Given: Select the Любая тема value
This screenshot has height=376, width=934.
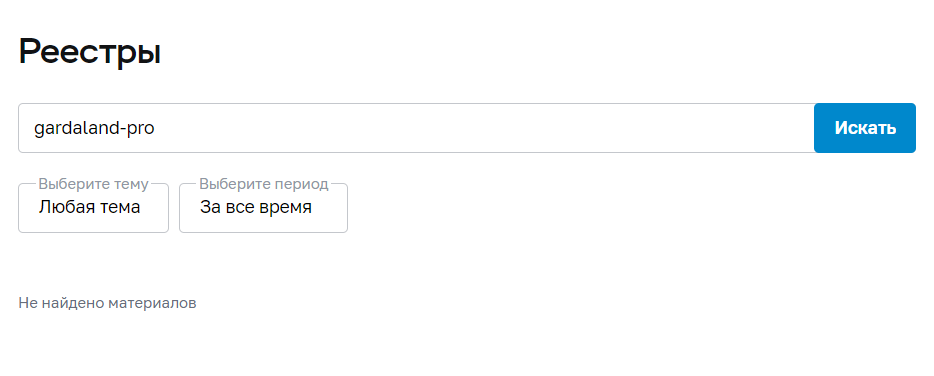Looking at the screenshot, I should click(89, 207).
